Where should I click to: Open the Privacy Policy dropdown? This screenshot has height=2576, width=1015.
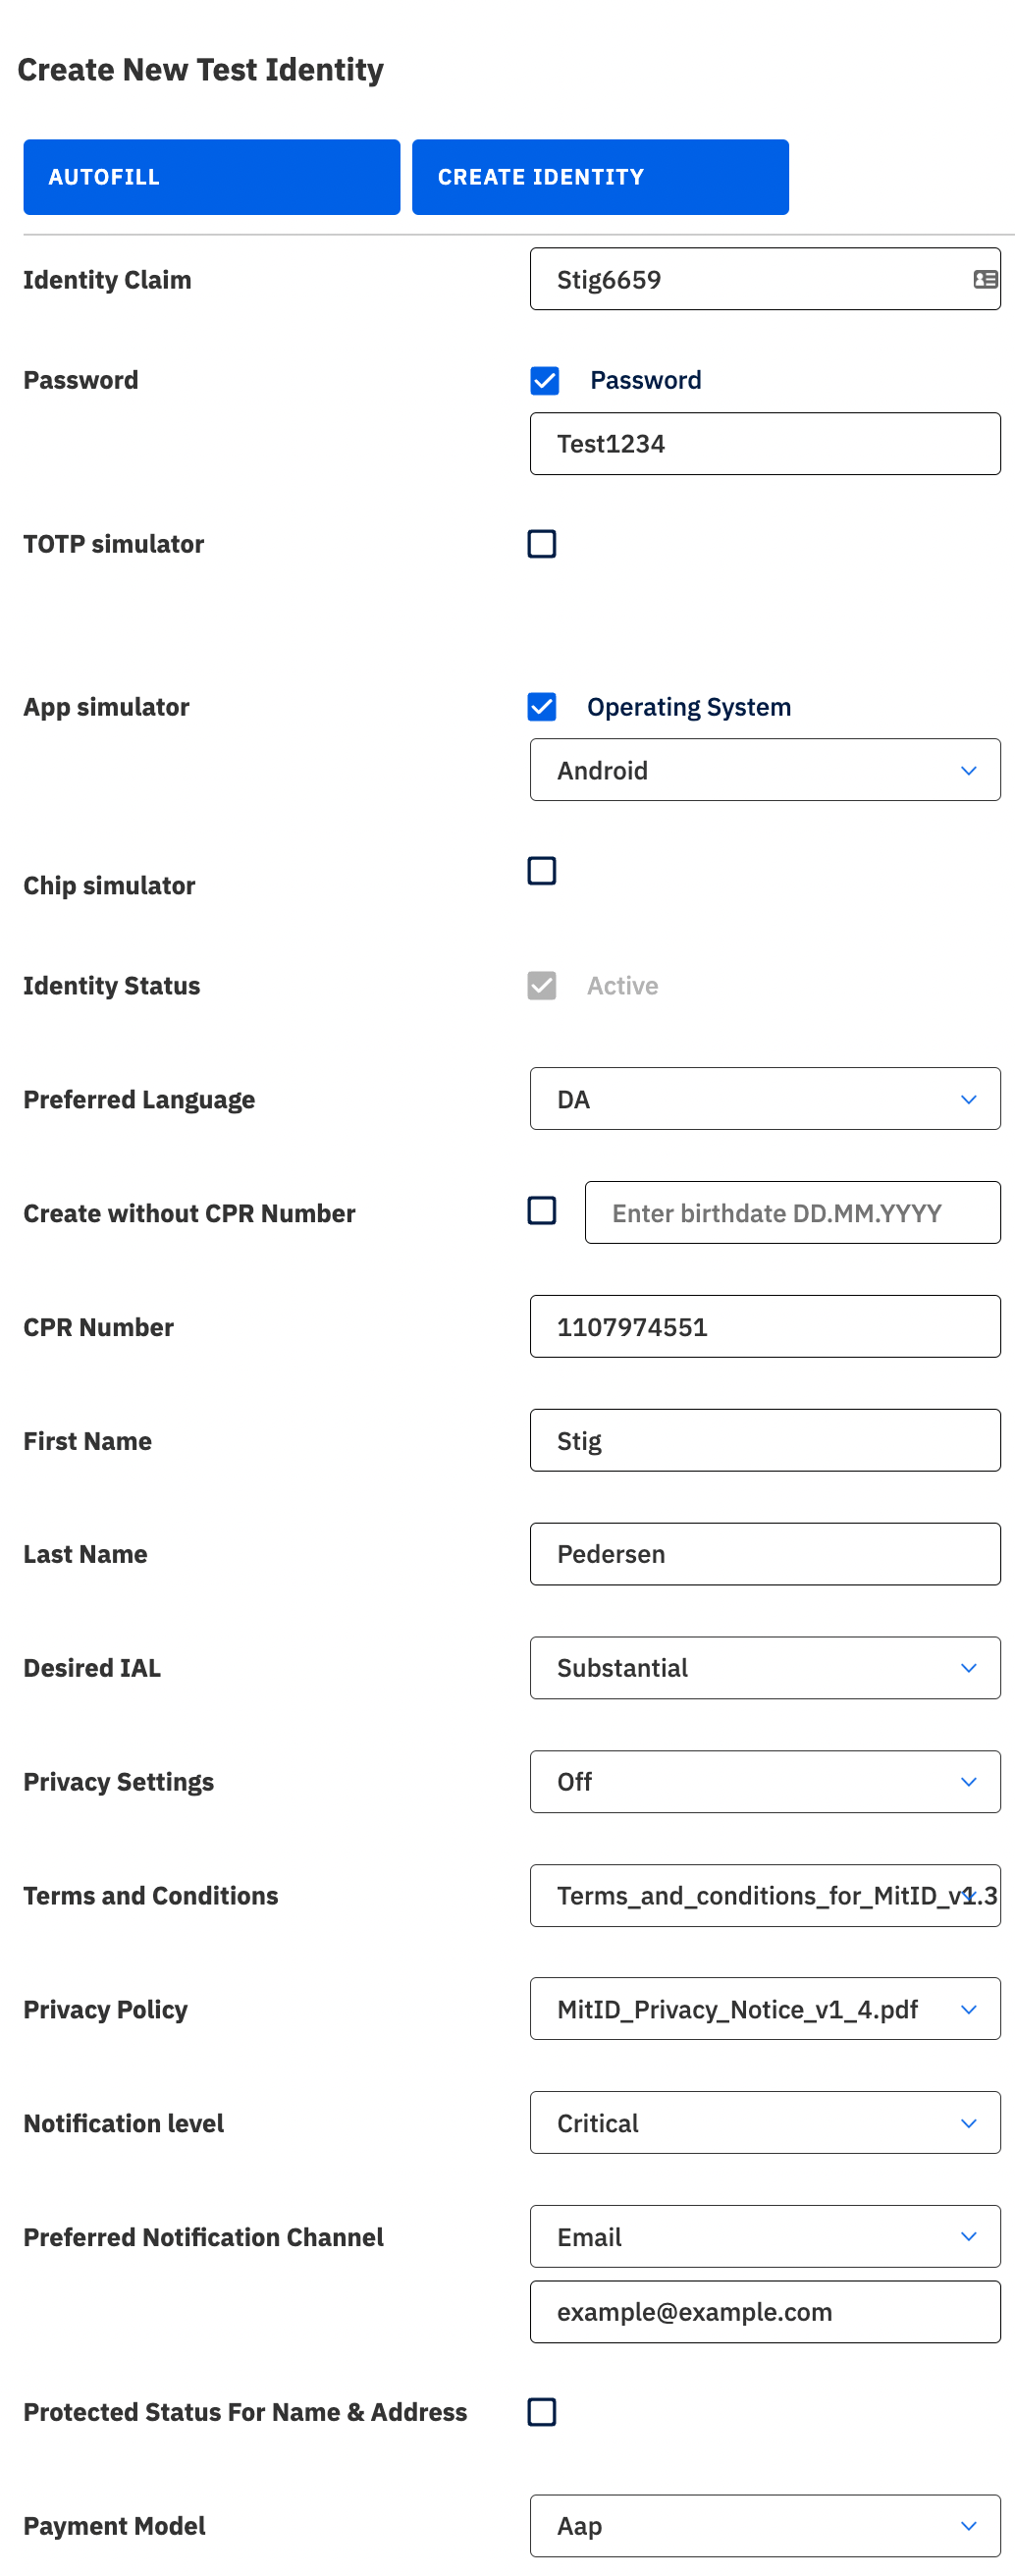point(764,2008)
